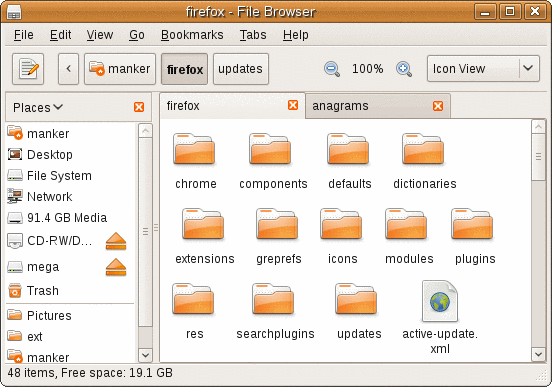Select the modules folder

pyautogui.click(x=406, y=224)
